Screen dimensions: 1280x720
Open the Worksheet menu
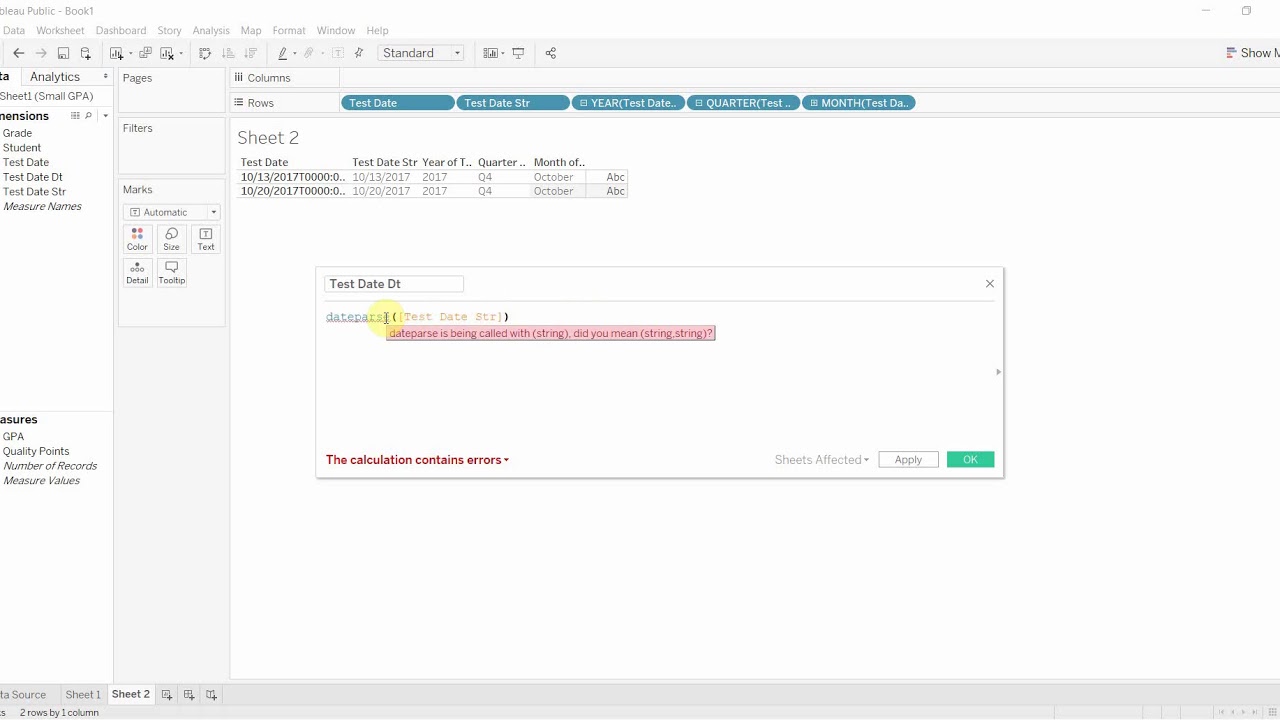(60, 31)
